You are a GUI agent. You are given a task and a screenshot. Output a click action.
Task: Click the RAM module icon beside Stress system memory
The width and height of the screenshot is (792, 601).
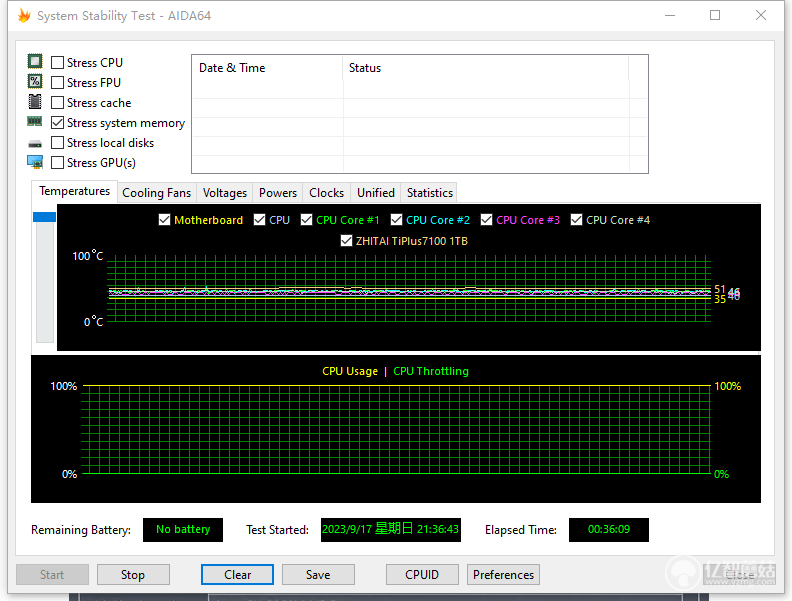[35, 121]
